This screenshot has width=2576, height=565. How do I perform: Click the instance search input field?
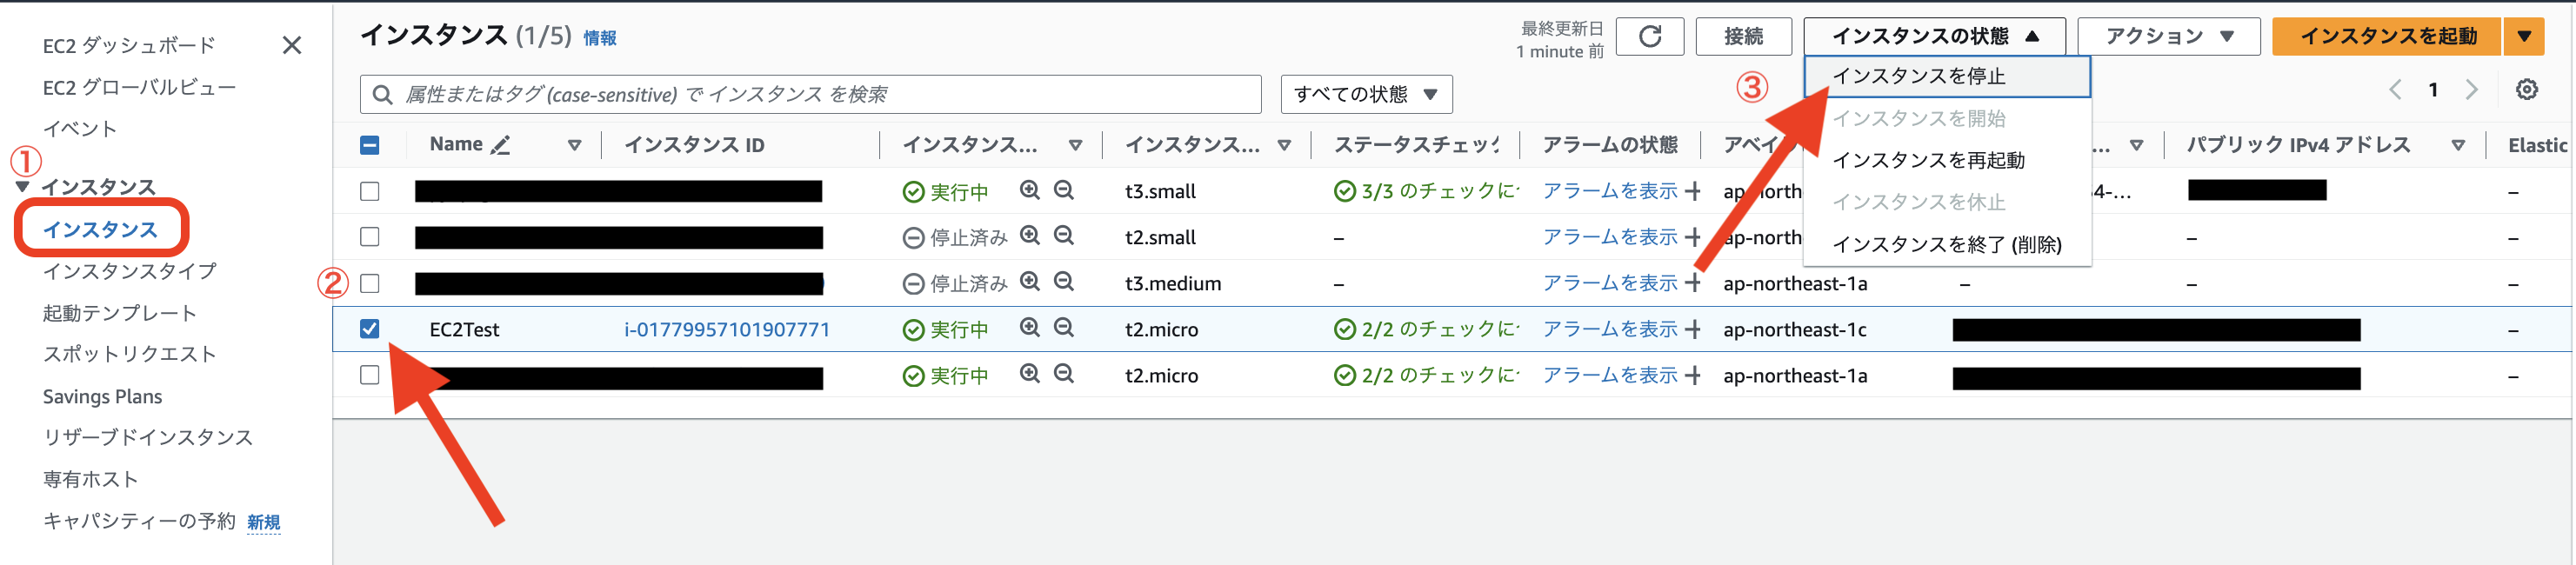[810, 94]
